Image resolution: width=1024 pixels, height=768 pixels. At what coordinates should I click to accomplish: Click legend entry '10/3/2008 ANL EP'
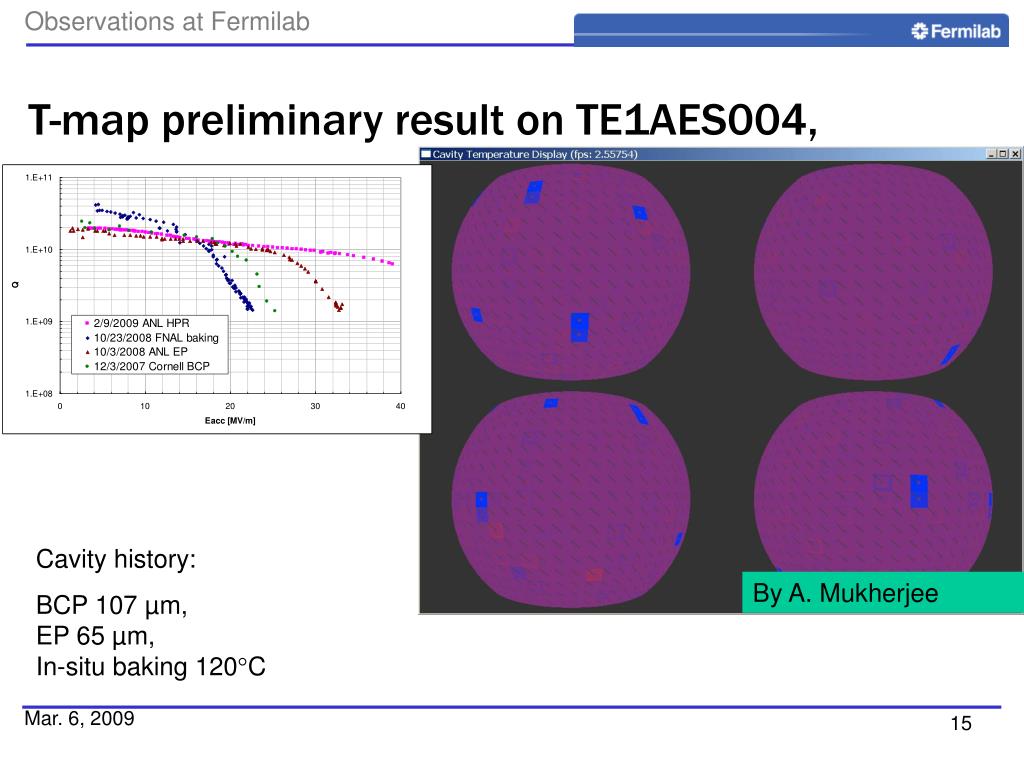pyautogui.click(x=140, y=352)
